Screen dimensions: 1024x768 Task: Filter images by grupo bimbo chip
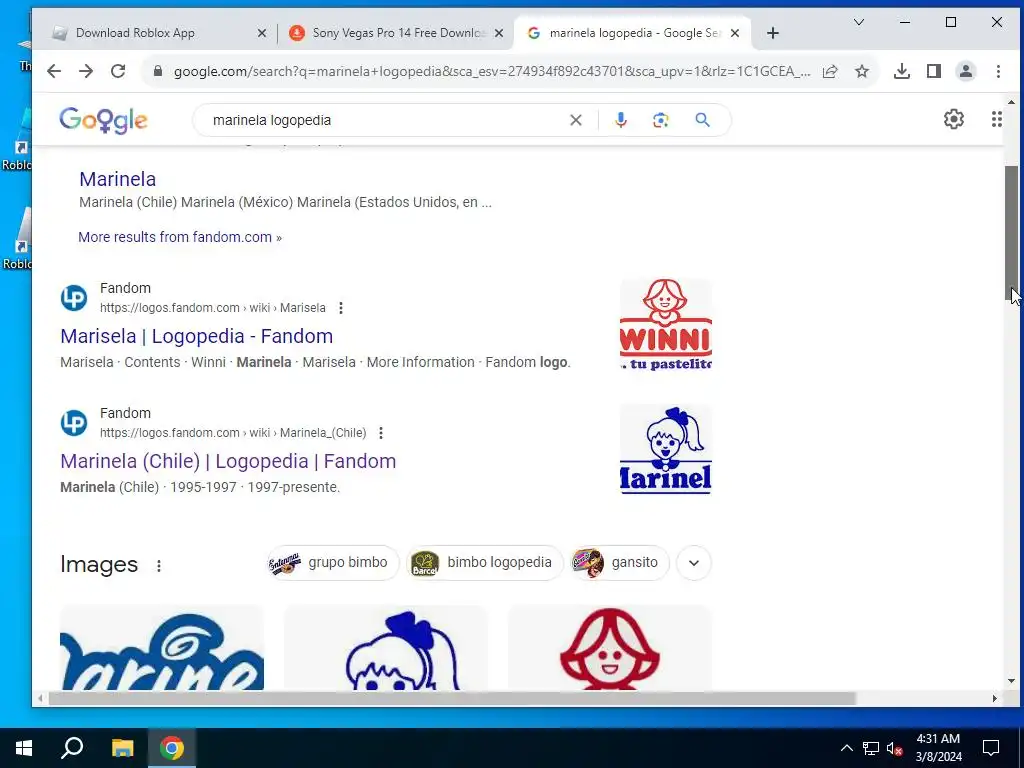[333, 563]
